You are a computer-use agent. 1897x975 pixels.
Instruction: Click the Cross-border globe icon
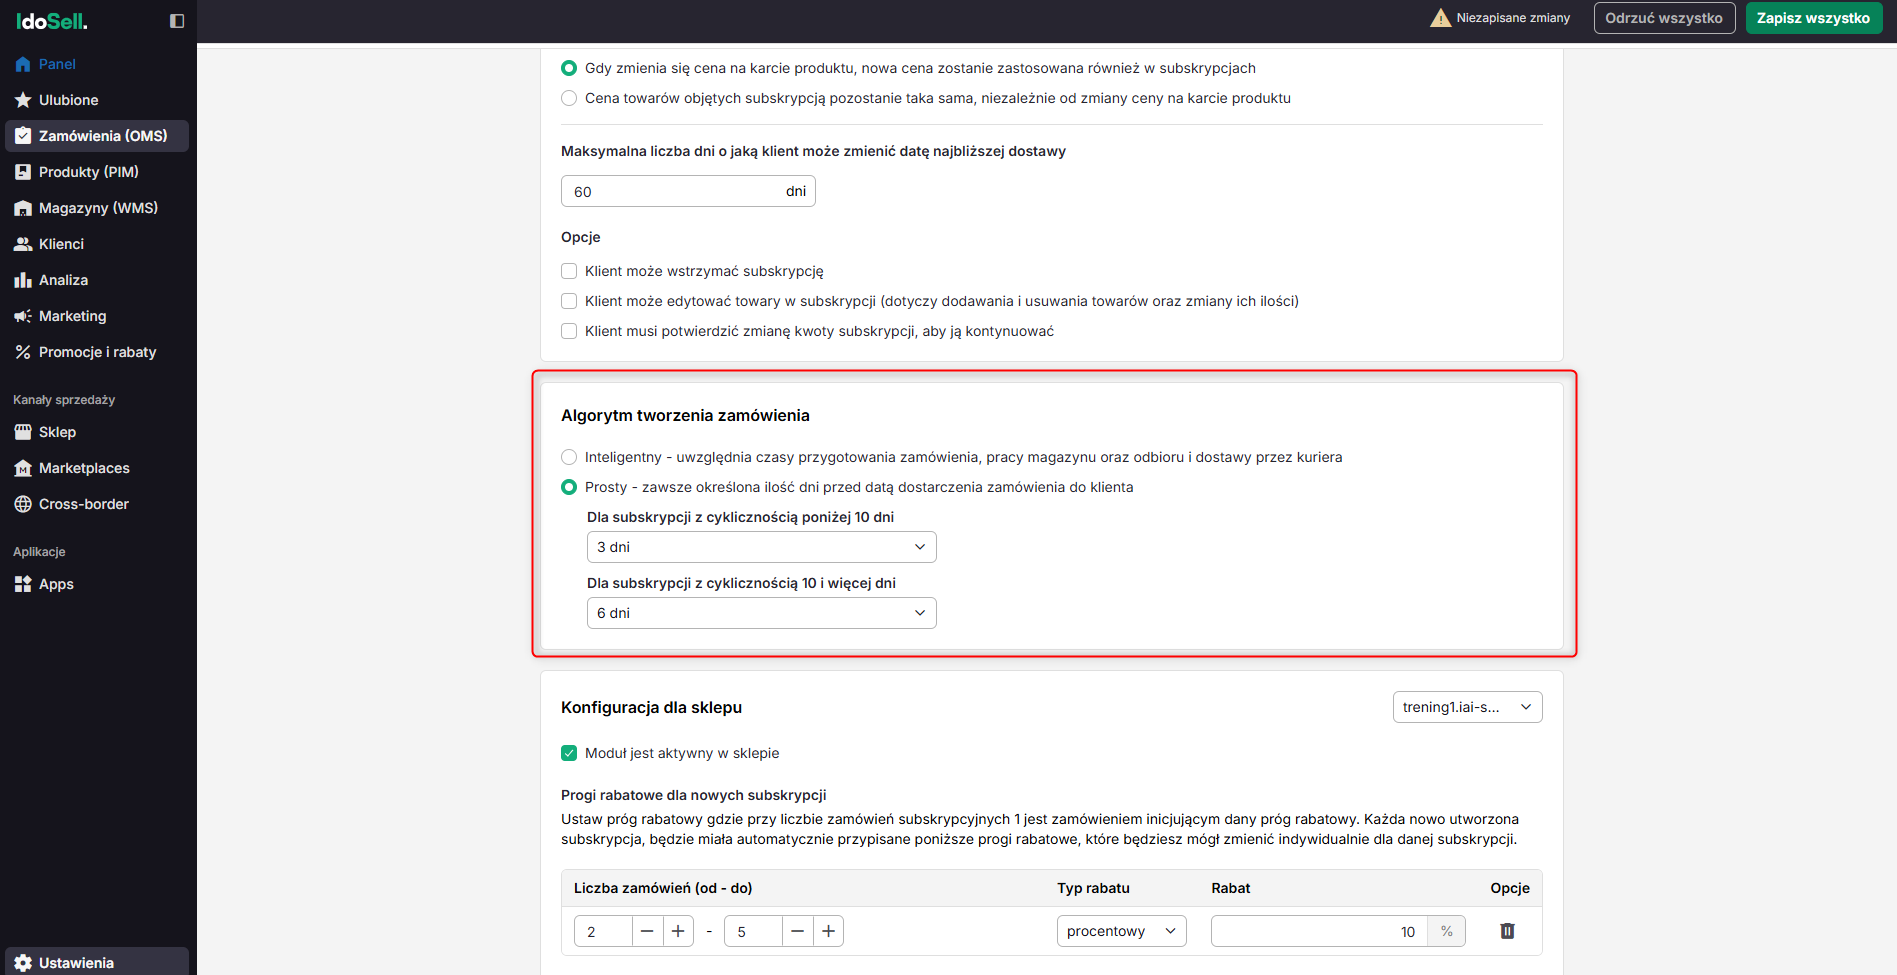23,504
